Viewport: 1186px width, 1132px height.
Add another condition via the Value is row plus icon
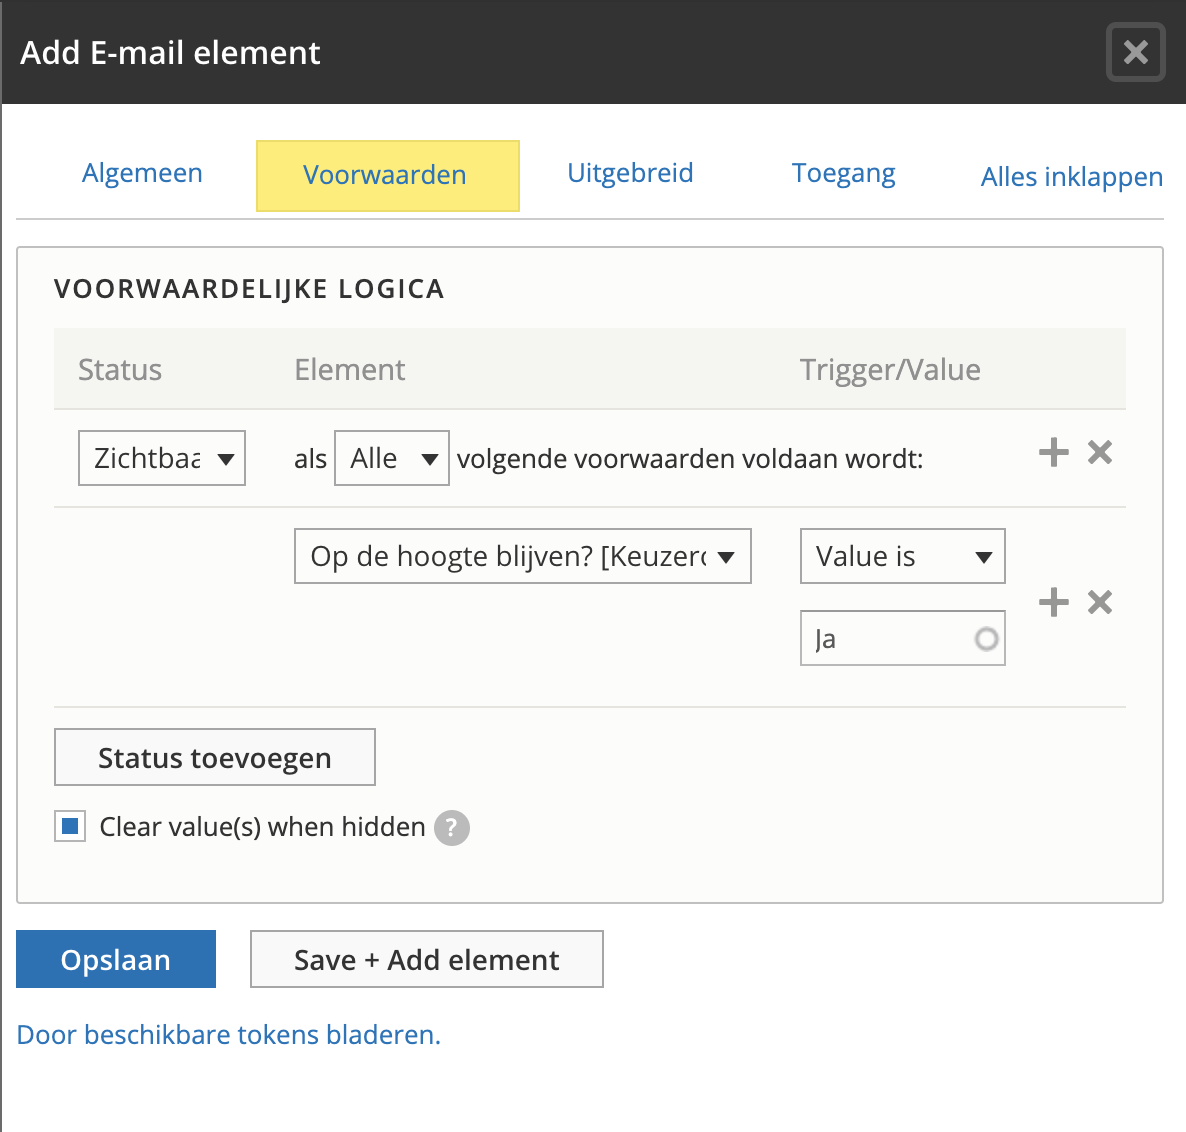[x=1053, y=602]
